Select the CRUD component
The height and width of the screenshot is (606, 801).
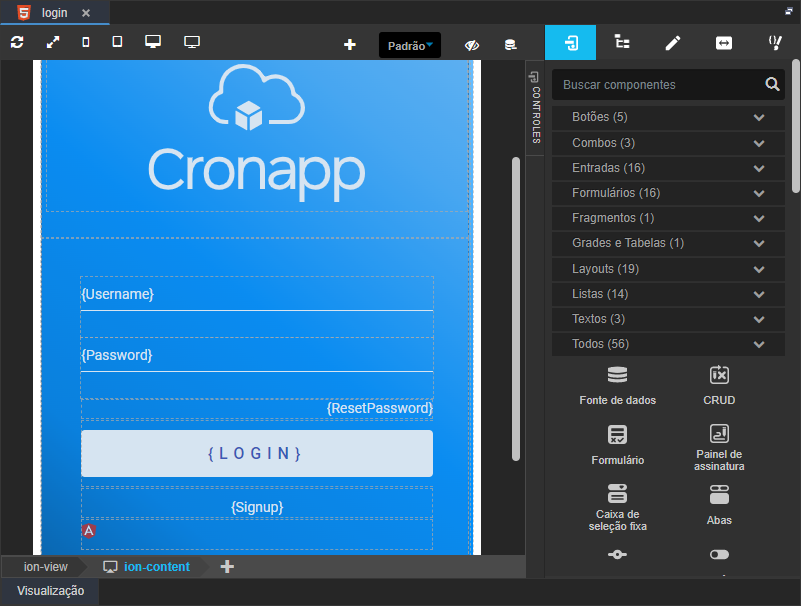click(719, 385)
